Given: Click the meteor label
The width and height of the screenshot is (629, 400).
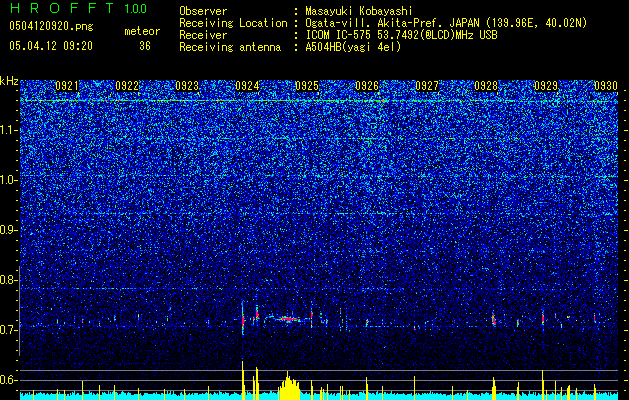Looking at the screenshot, I should [142, 31].
